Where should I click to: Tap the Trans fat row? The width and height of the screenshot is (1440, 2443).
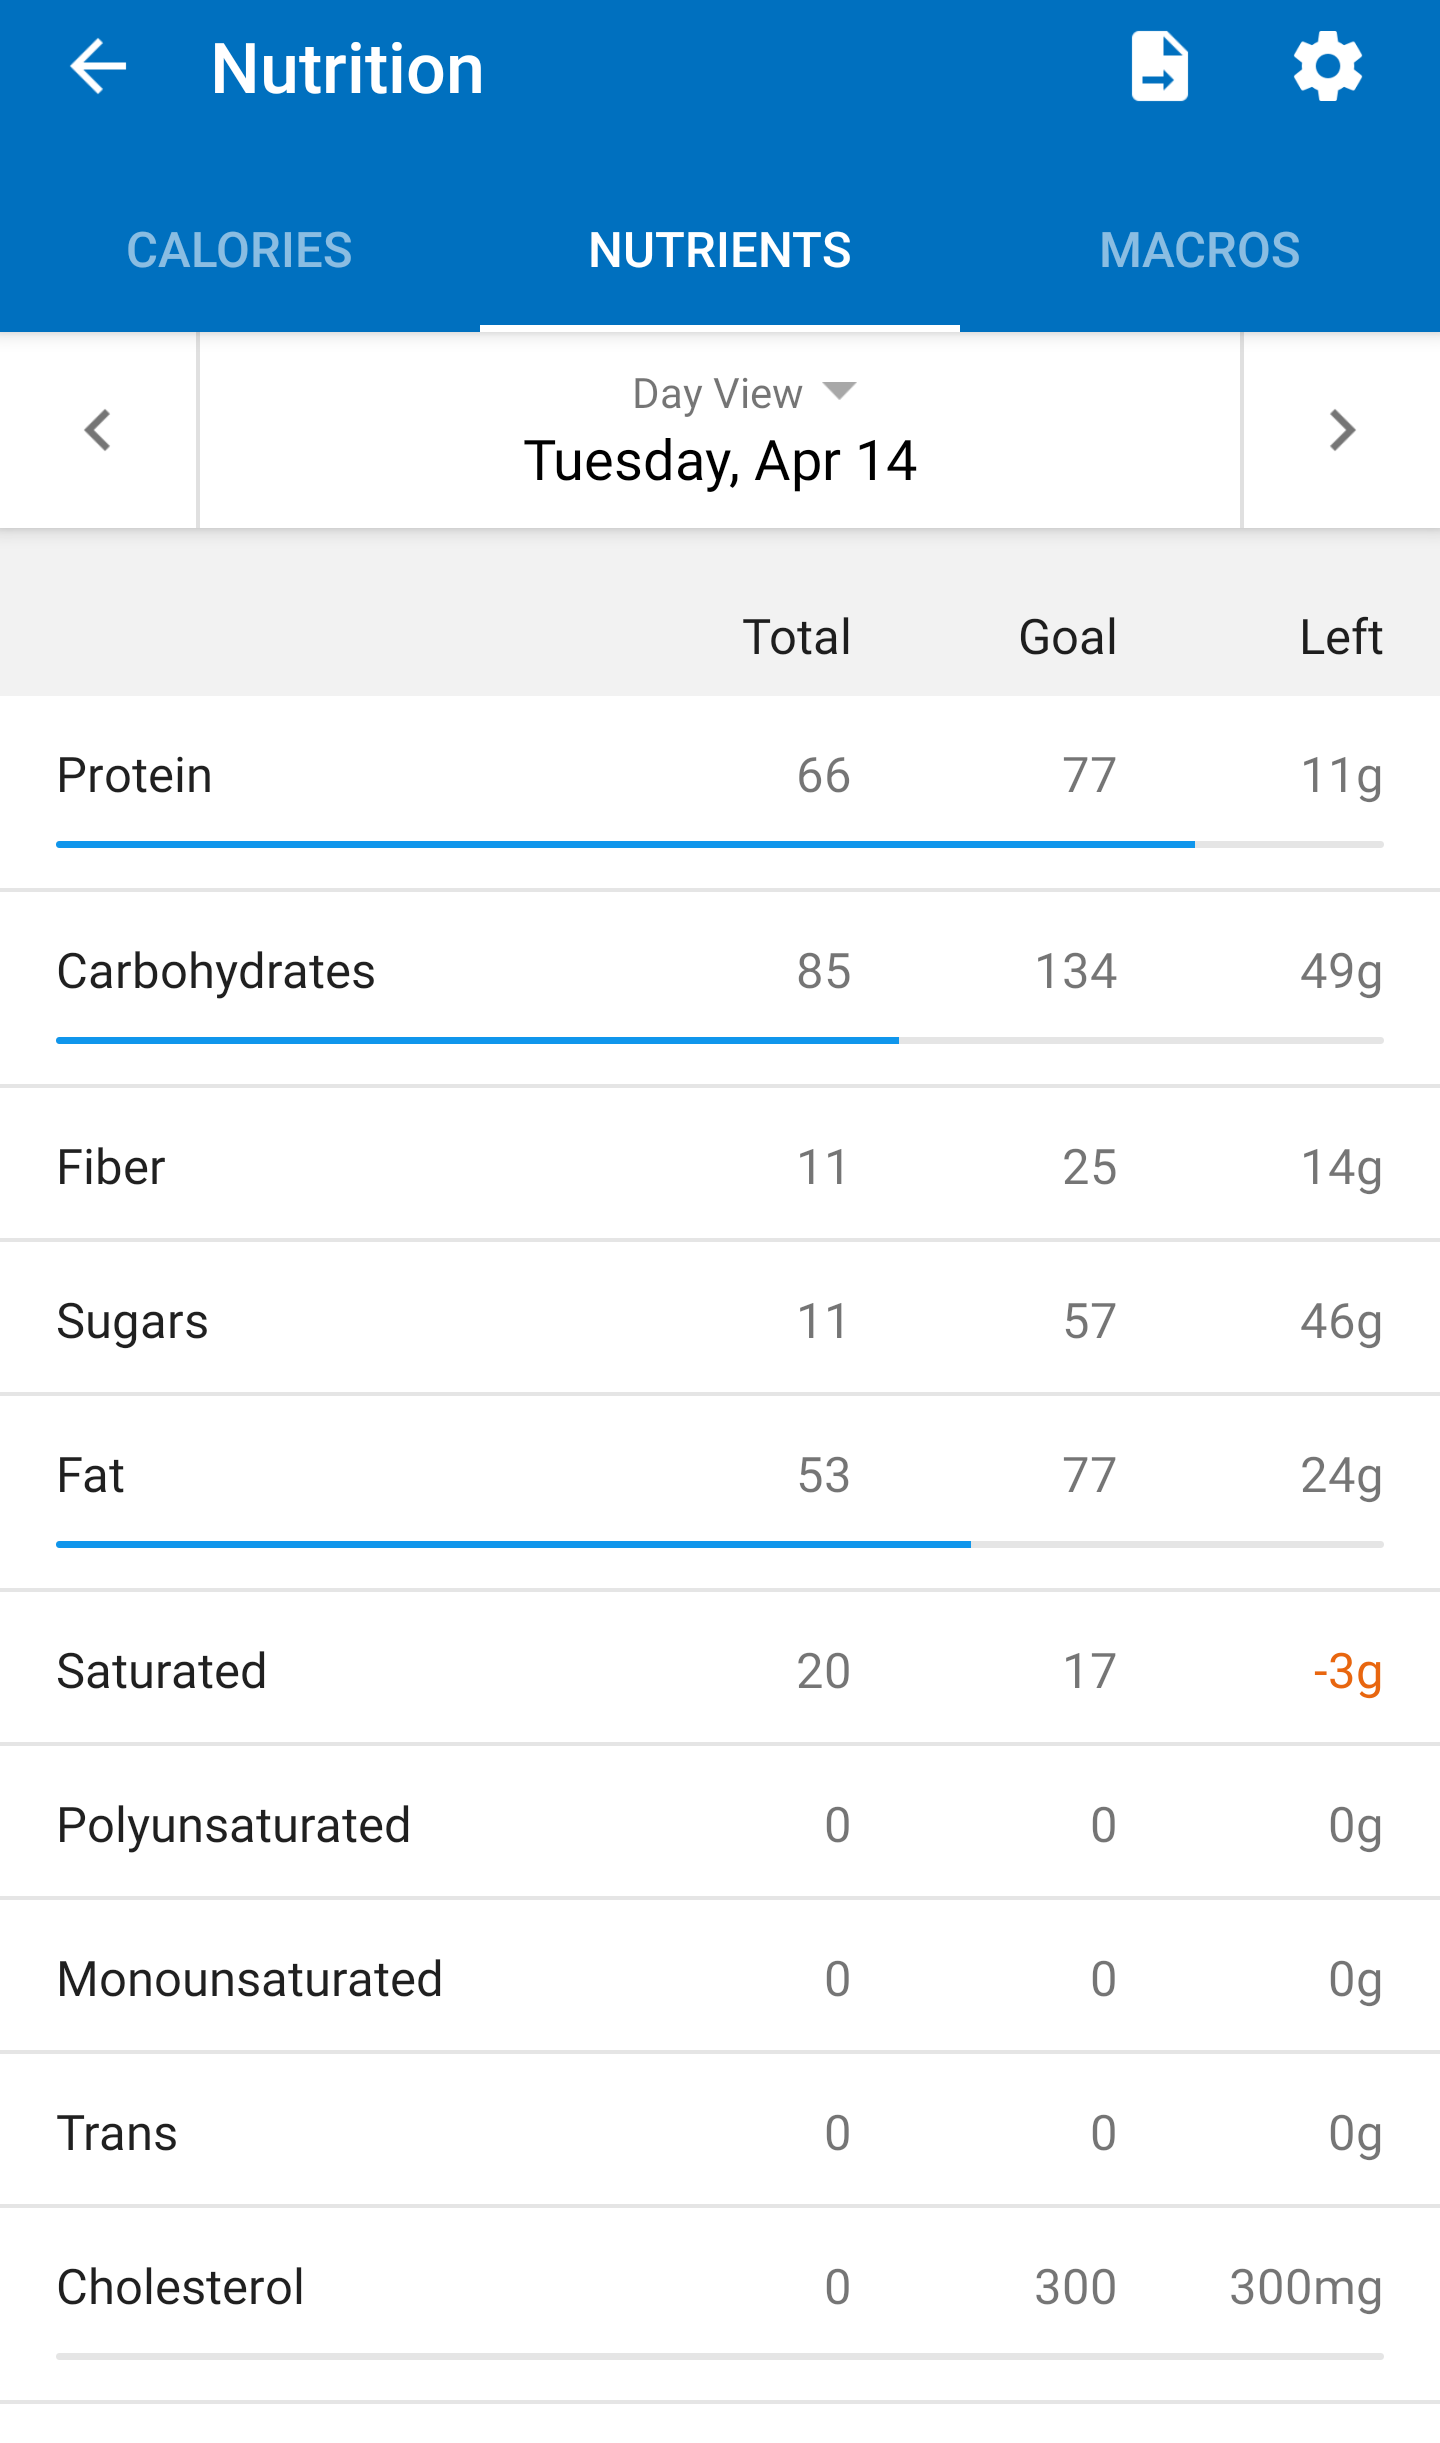pos(720,2133)
